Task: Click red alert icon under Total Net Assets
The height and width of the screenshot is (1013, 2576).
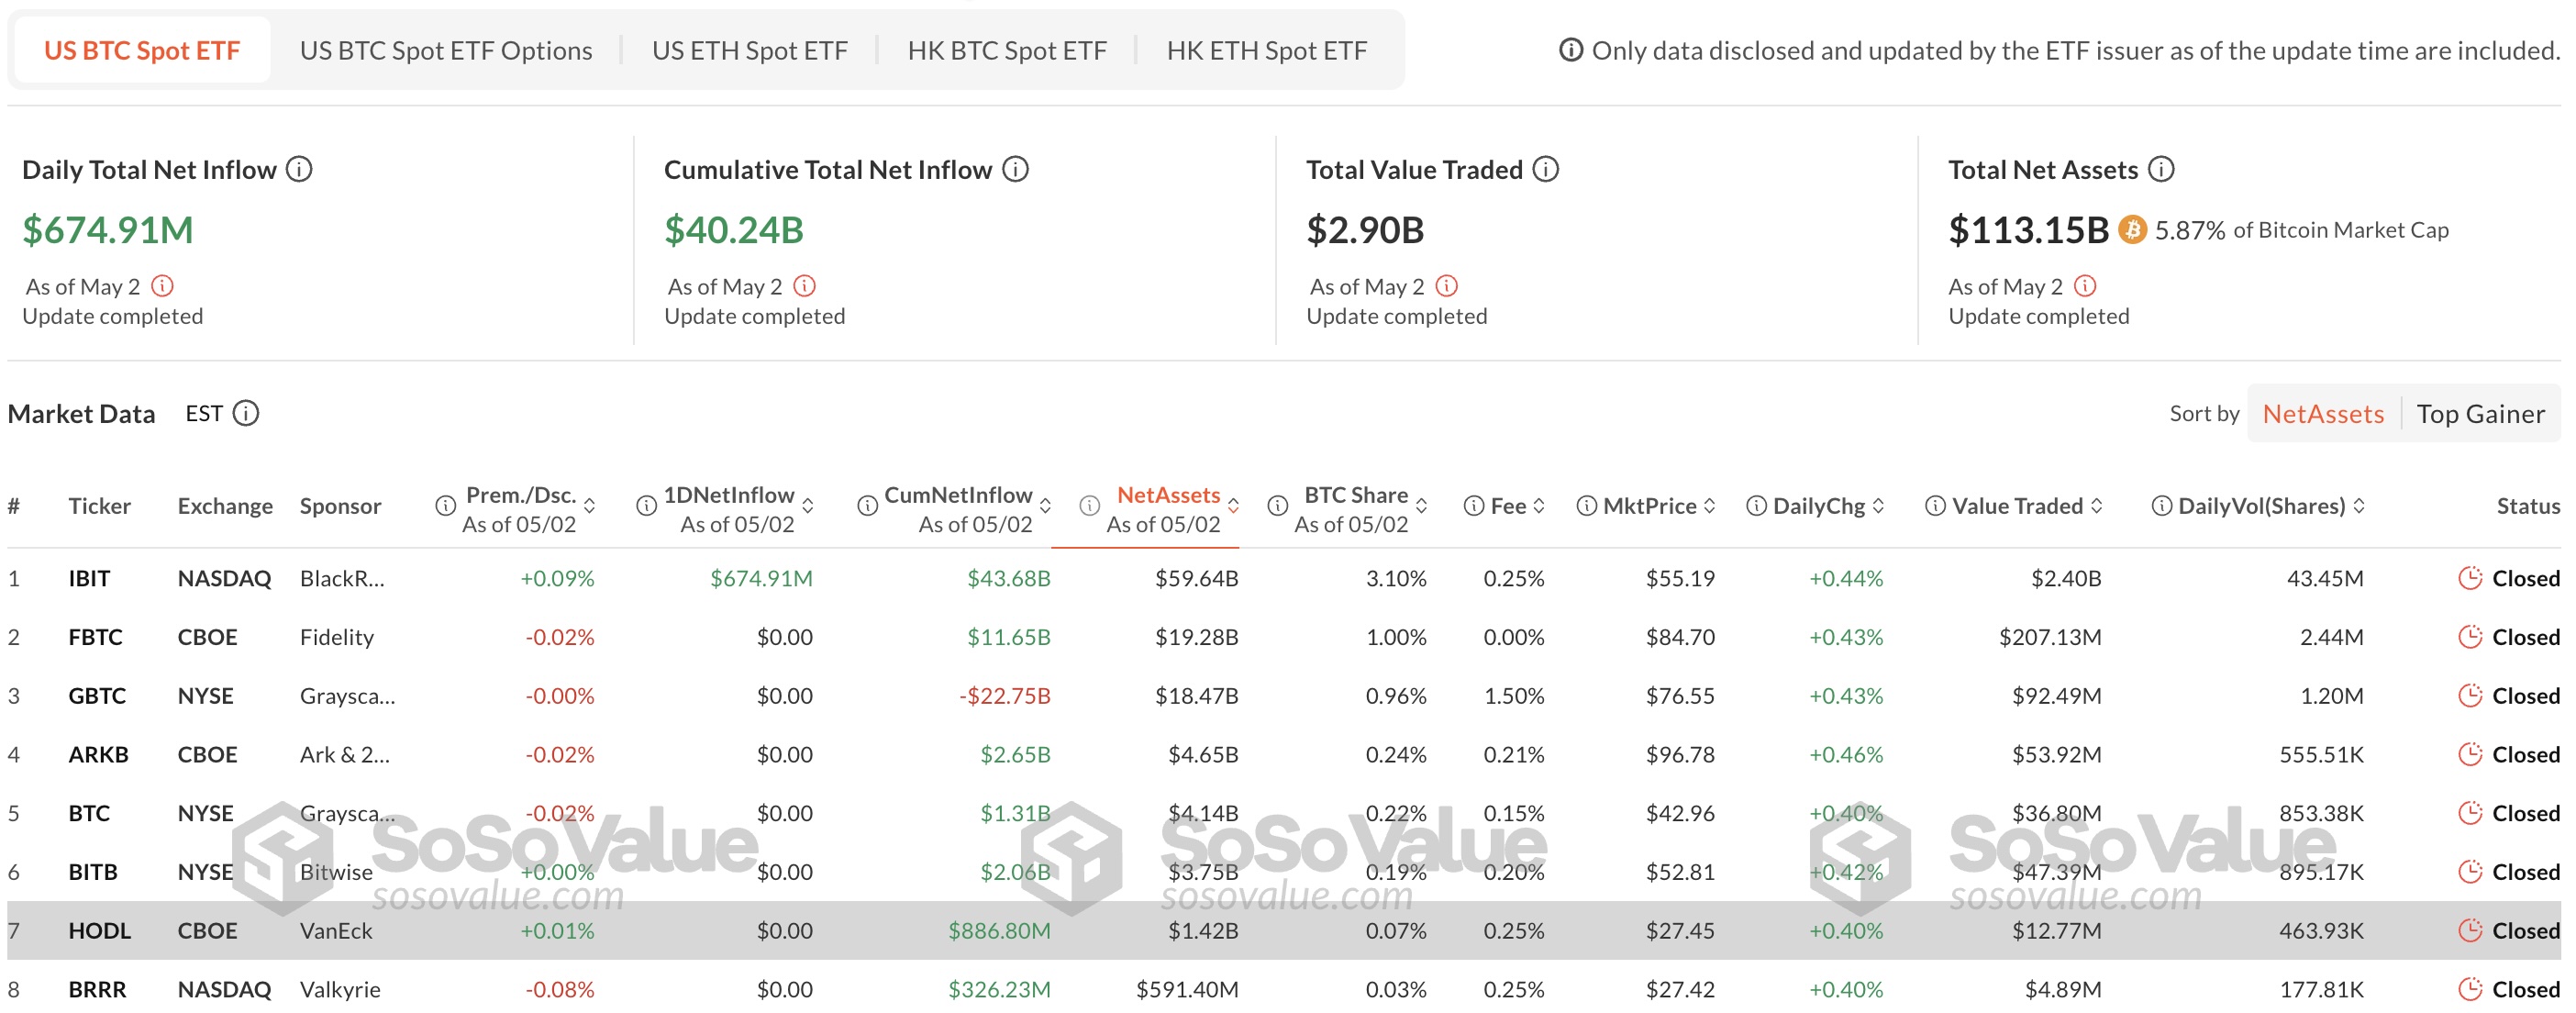Action: pos(2085,286)
